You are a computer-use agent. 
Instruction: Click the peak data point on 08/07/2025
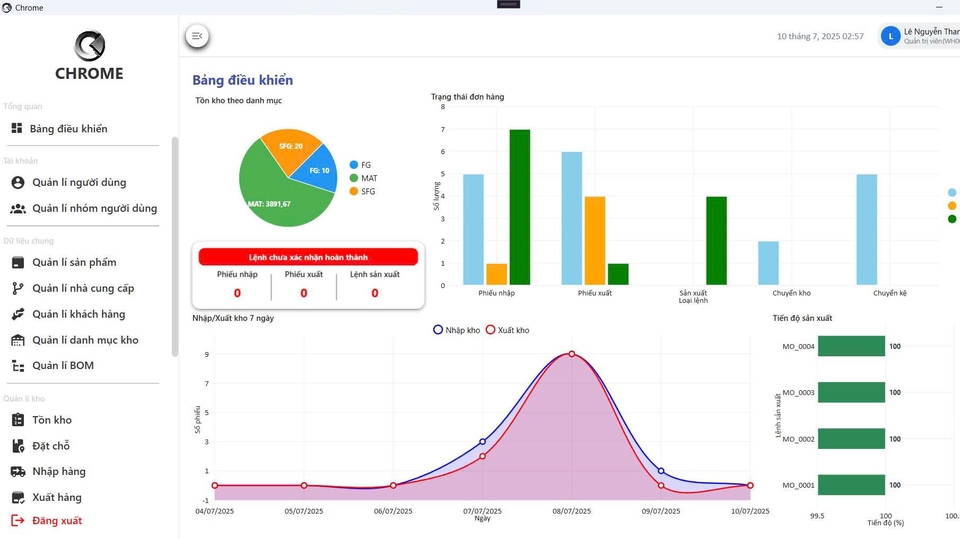[x=572, y=353]
